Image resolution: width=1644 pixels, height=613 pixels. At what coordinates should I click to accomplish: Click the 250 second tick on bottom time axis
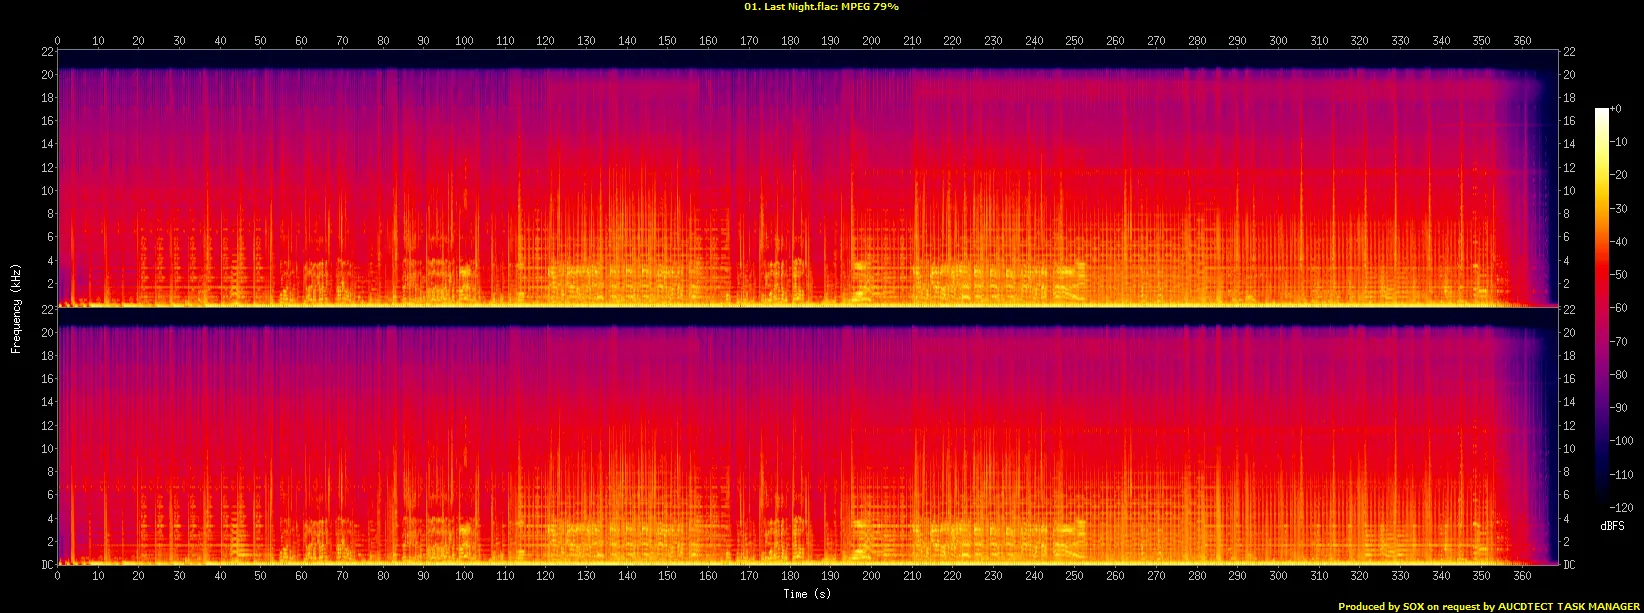pos(1074,575)
